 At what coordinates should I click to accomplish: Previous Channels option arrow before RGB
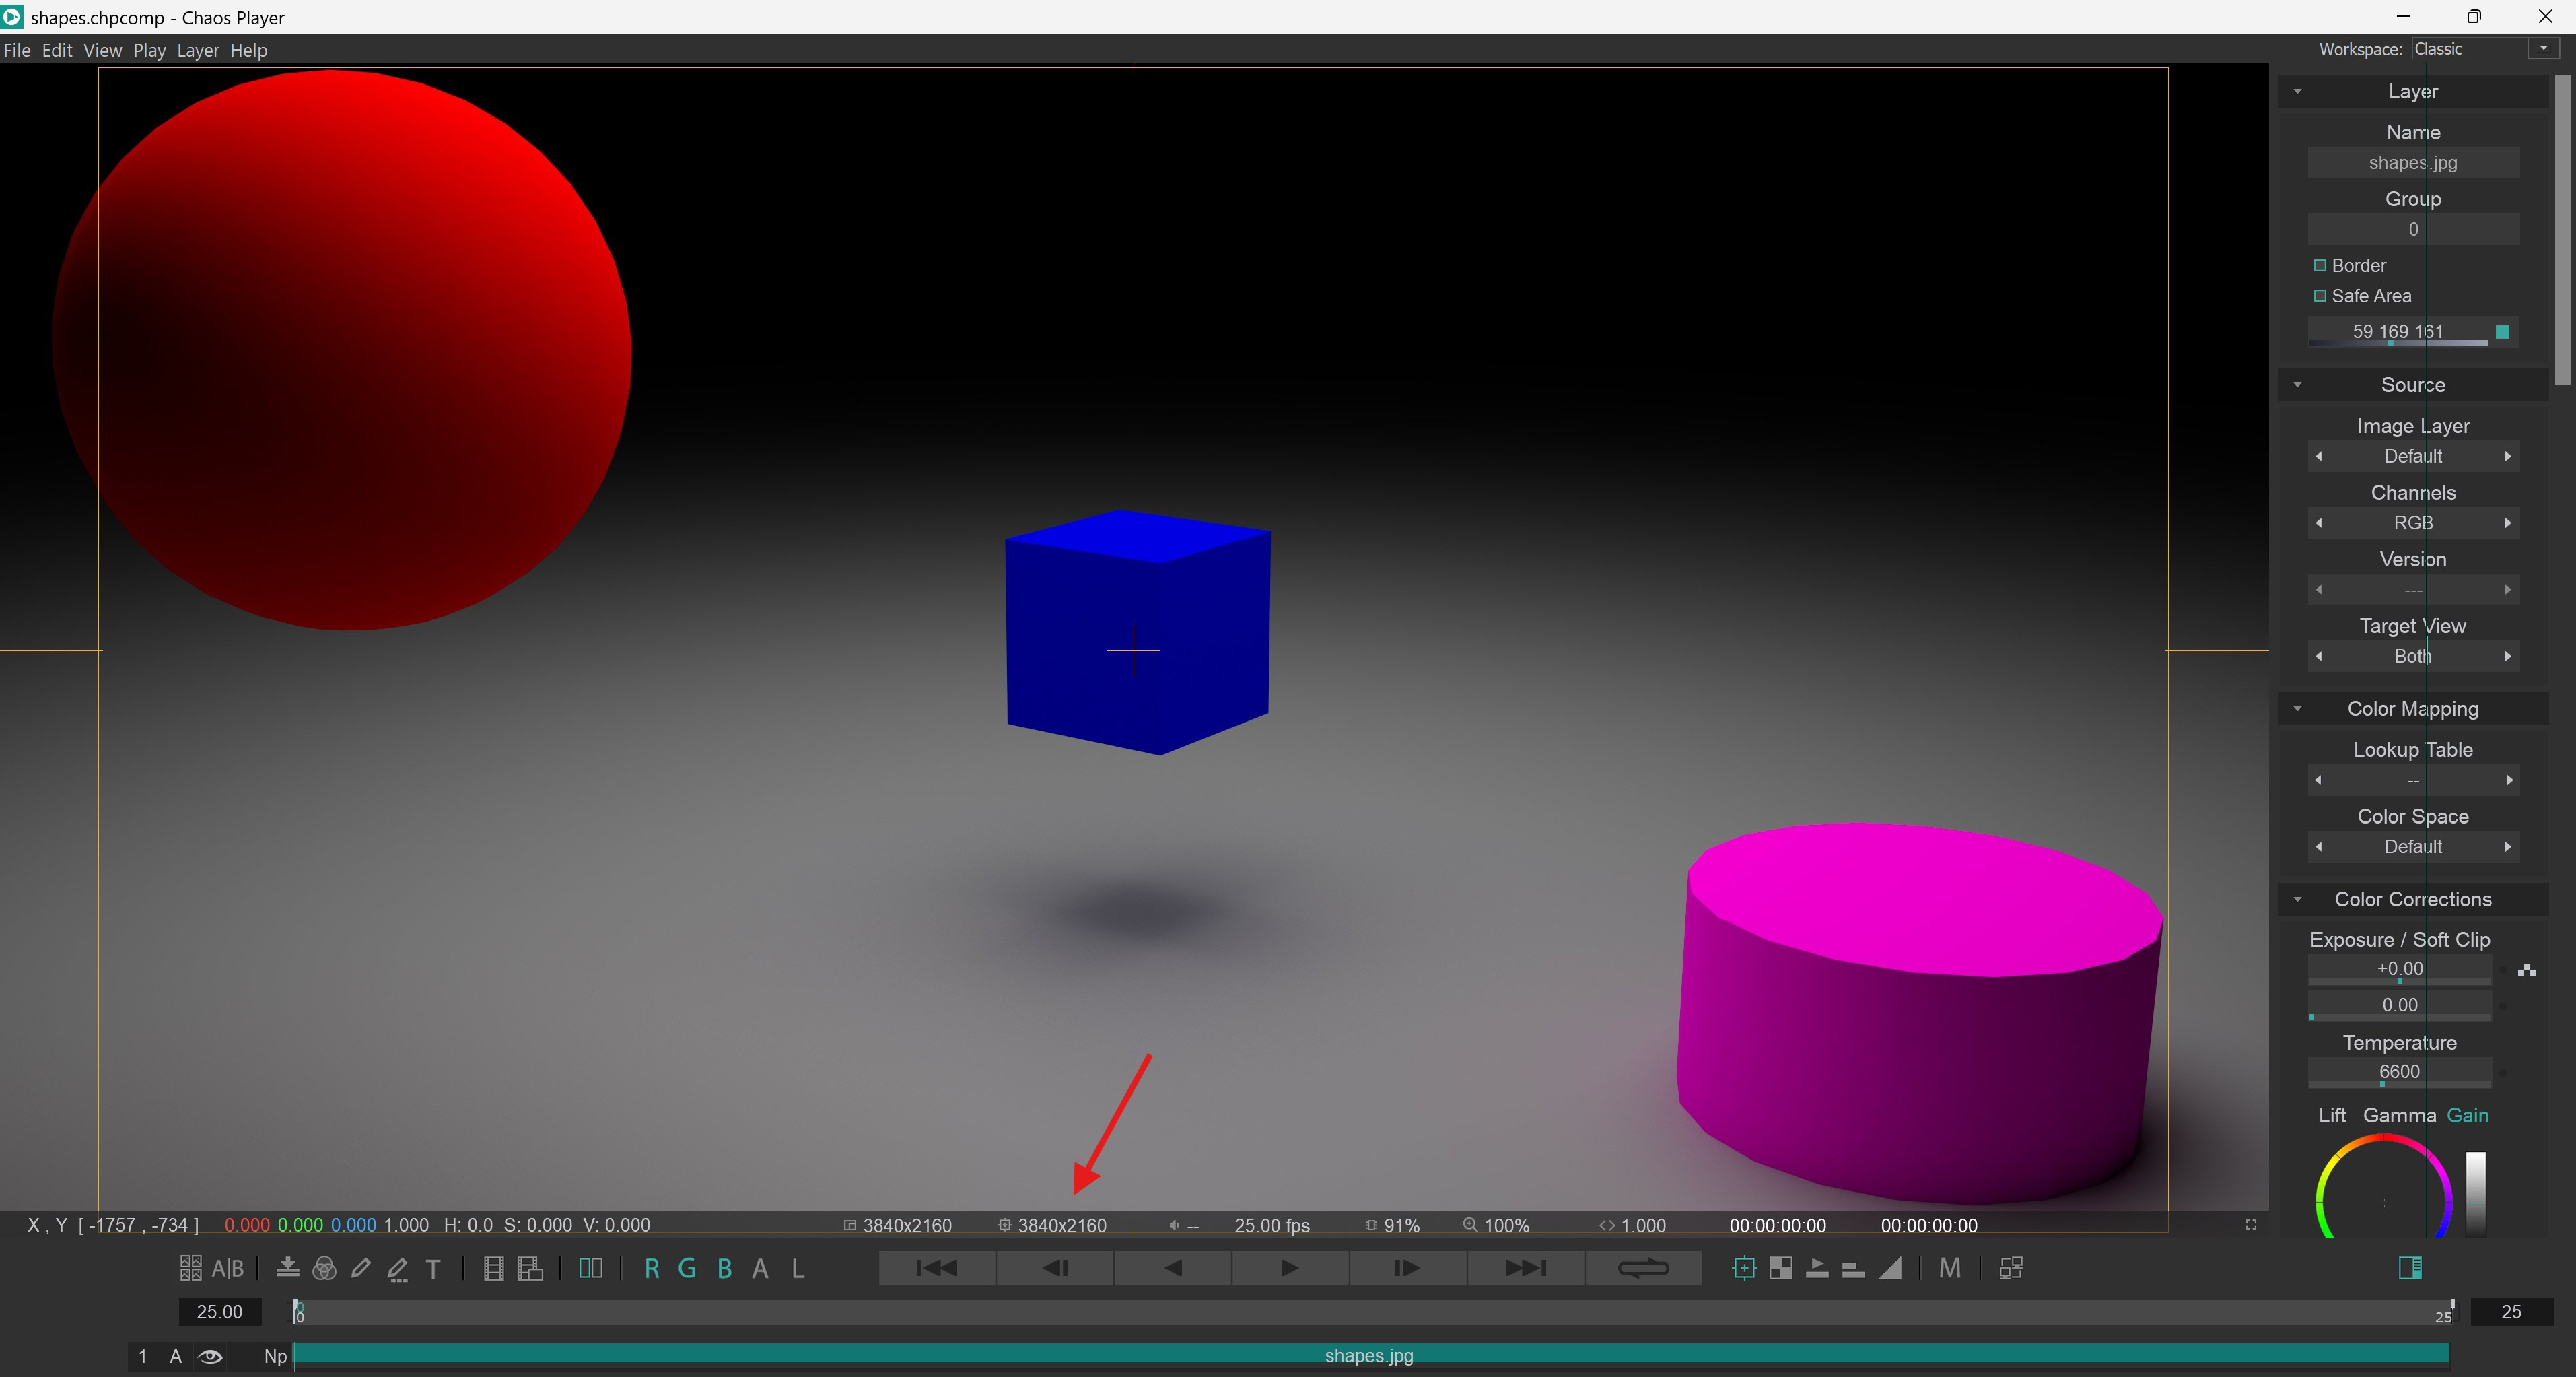coord(2319,523)
